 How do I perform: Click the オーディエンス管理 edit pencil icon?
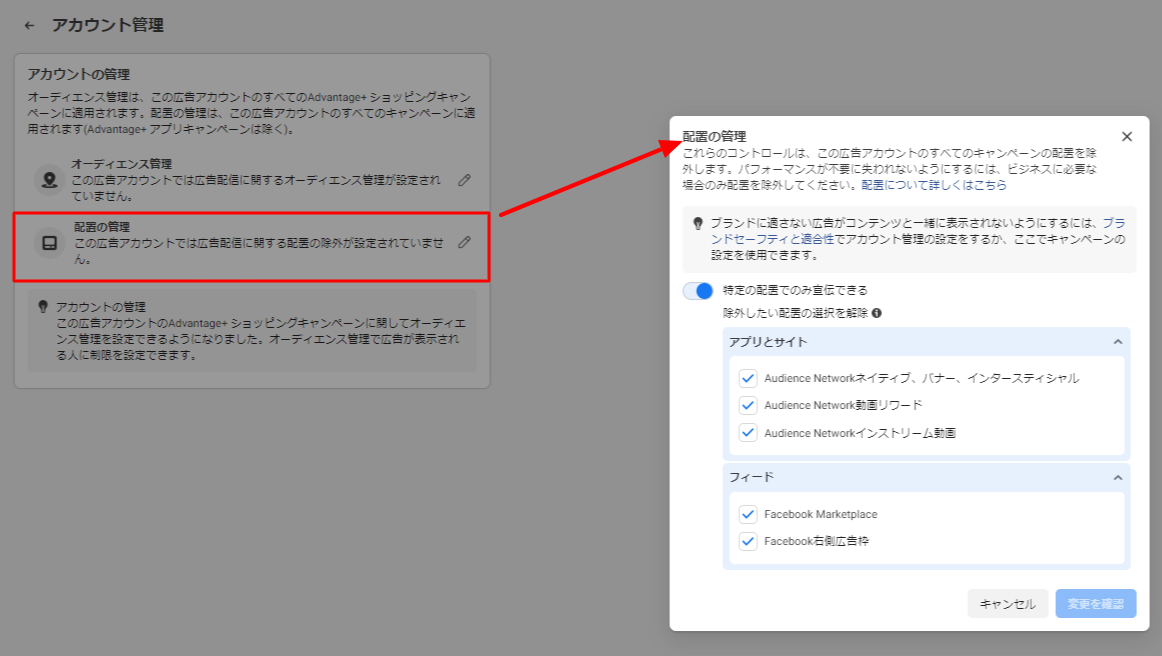(464, 180)
